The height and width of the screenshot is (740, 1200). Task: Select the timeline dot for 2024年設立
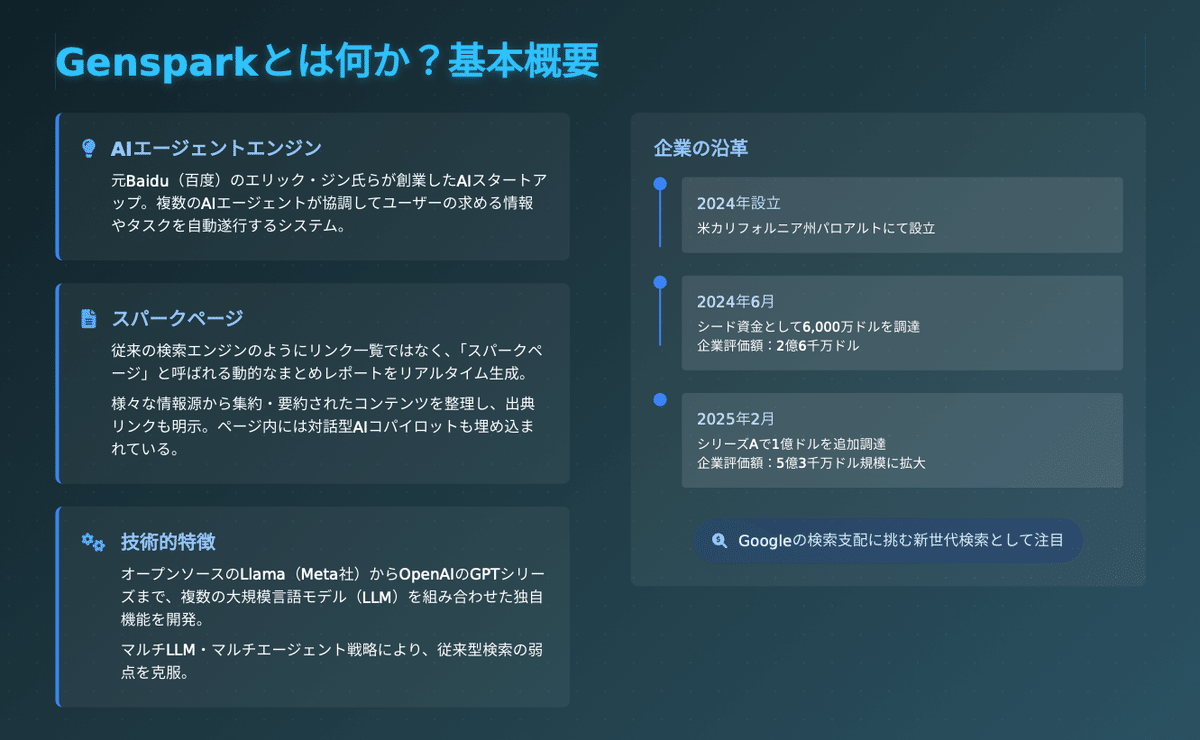tap(659, 183)
